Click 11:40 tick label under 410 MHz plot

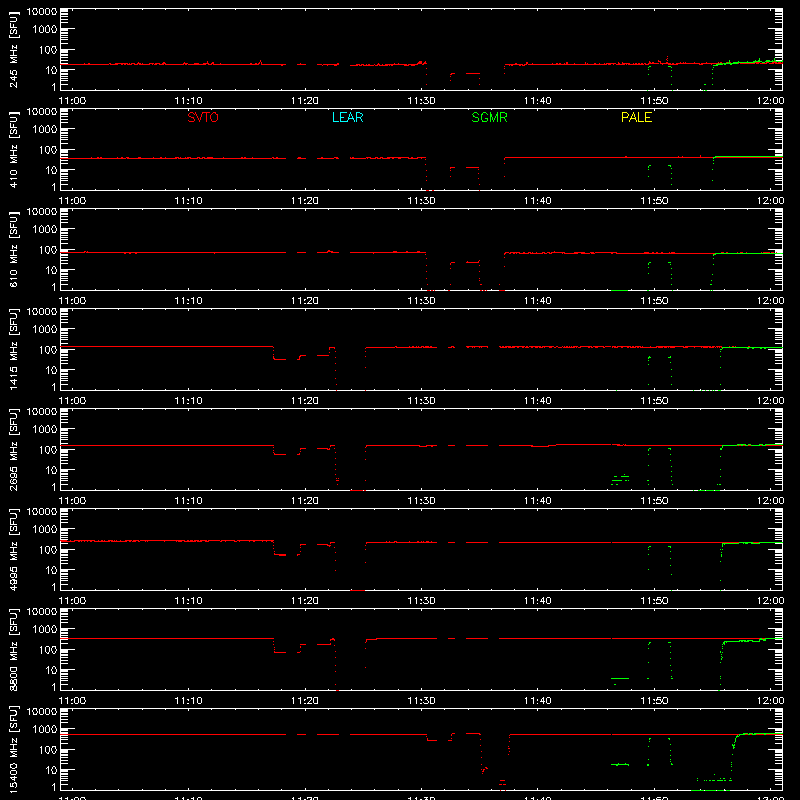pos(538,201)
